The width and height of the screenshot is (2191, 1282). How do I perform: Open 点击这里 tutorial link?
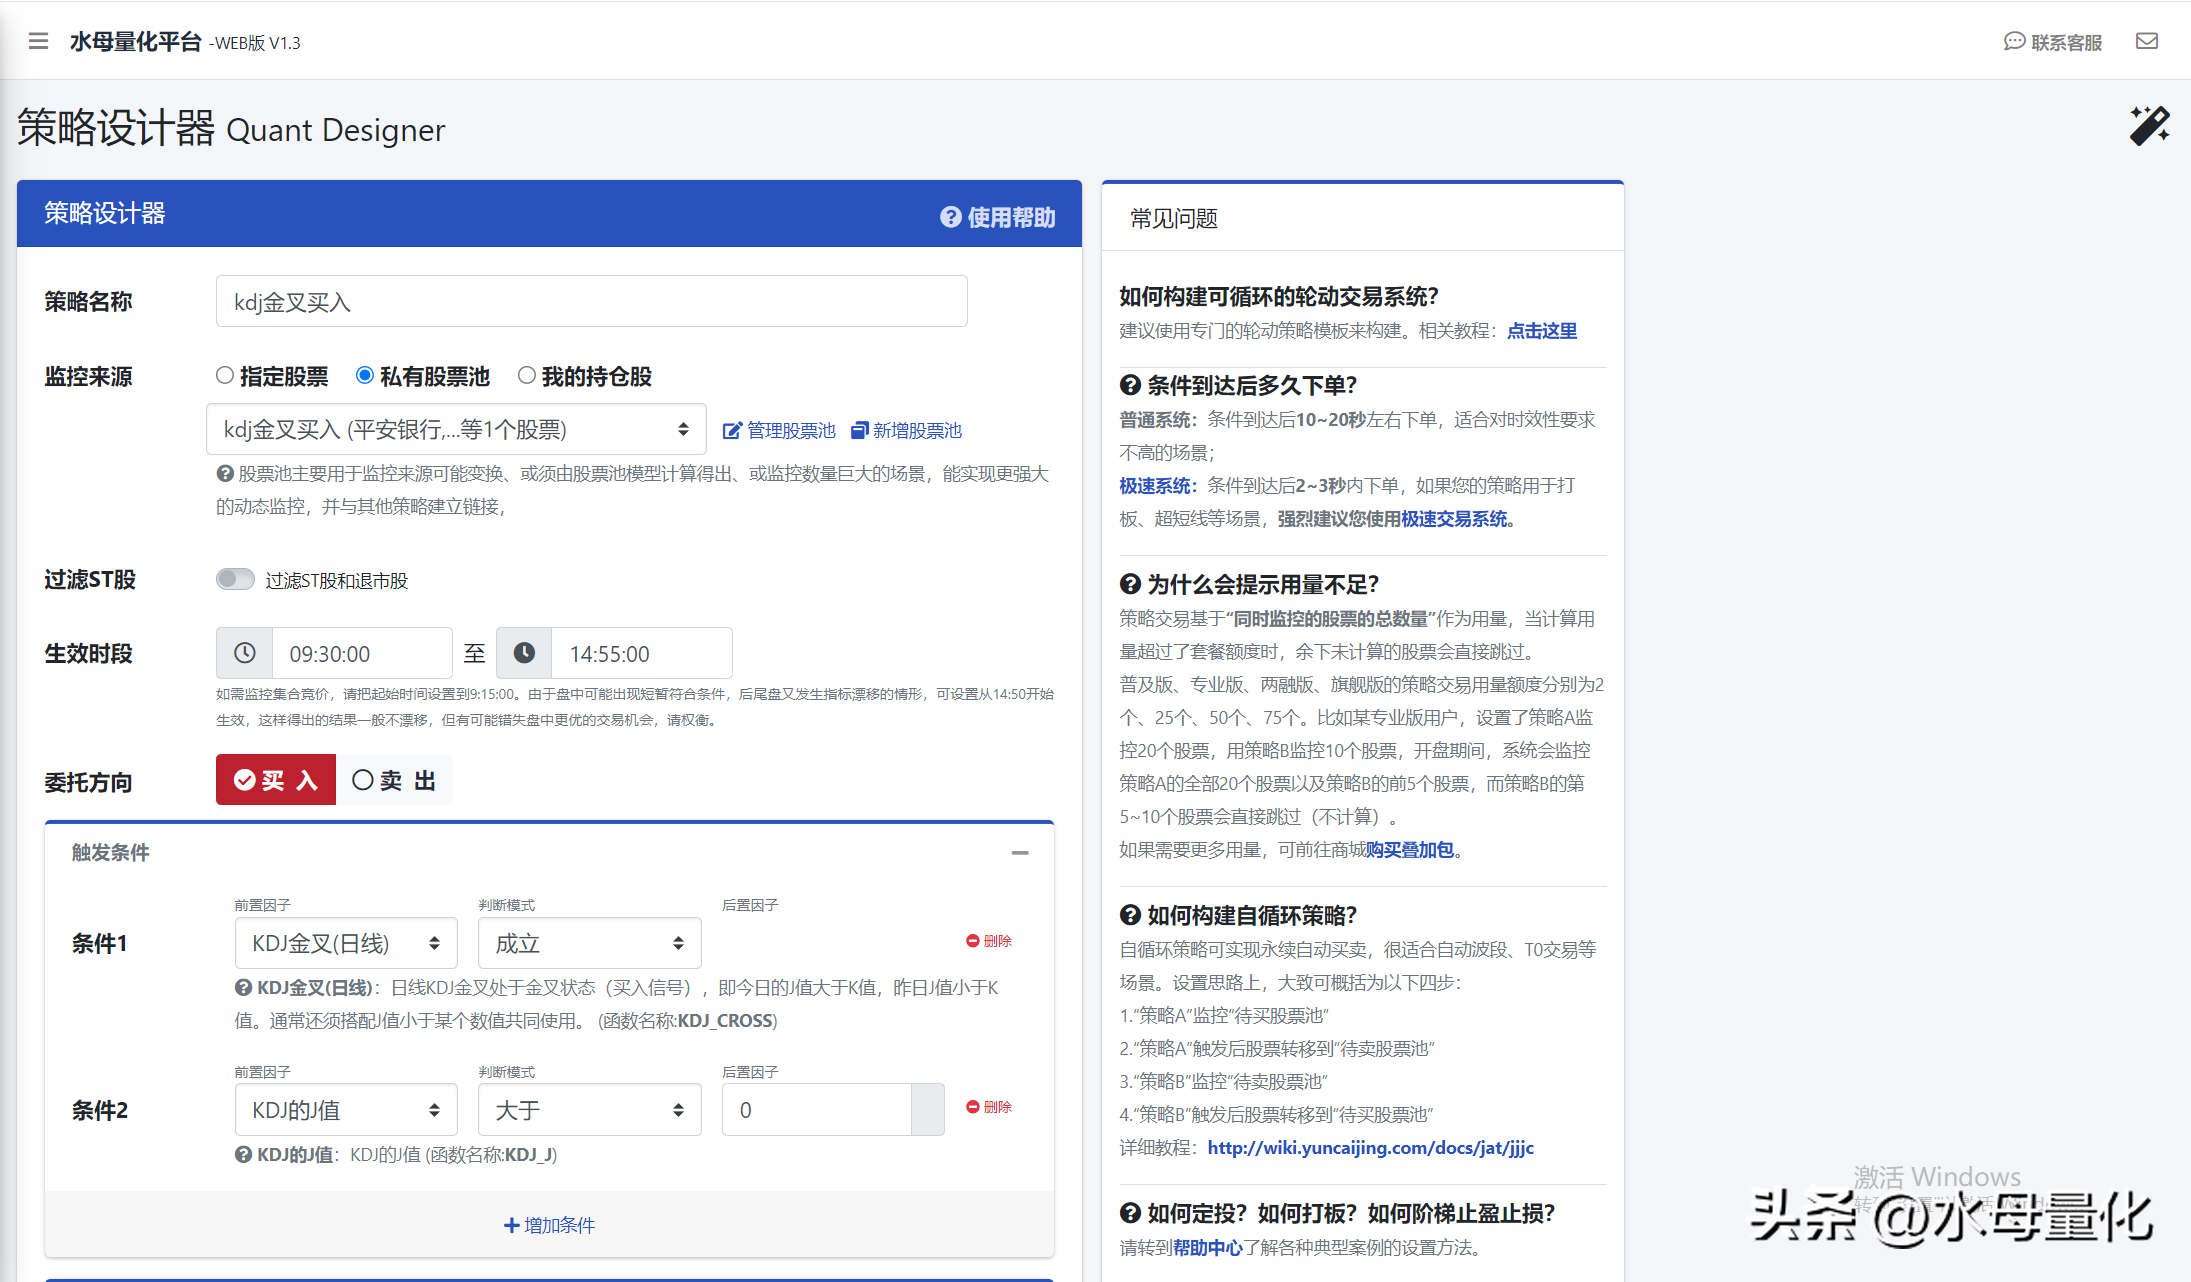pos(1542,331)
